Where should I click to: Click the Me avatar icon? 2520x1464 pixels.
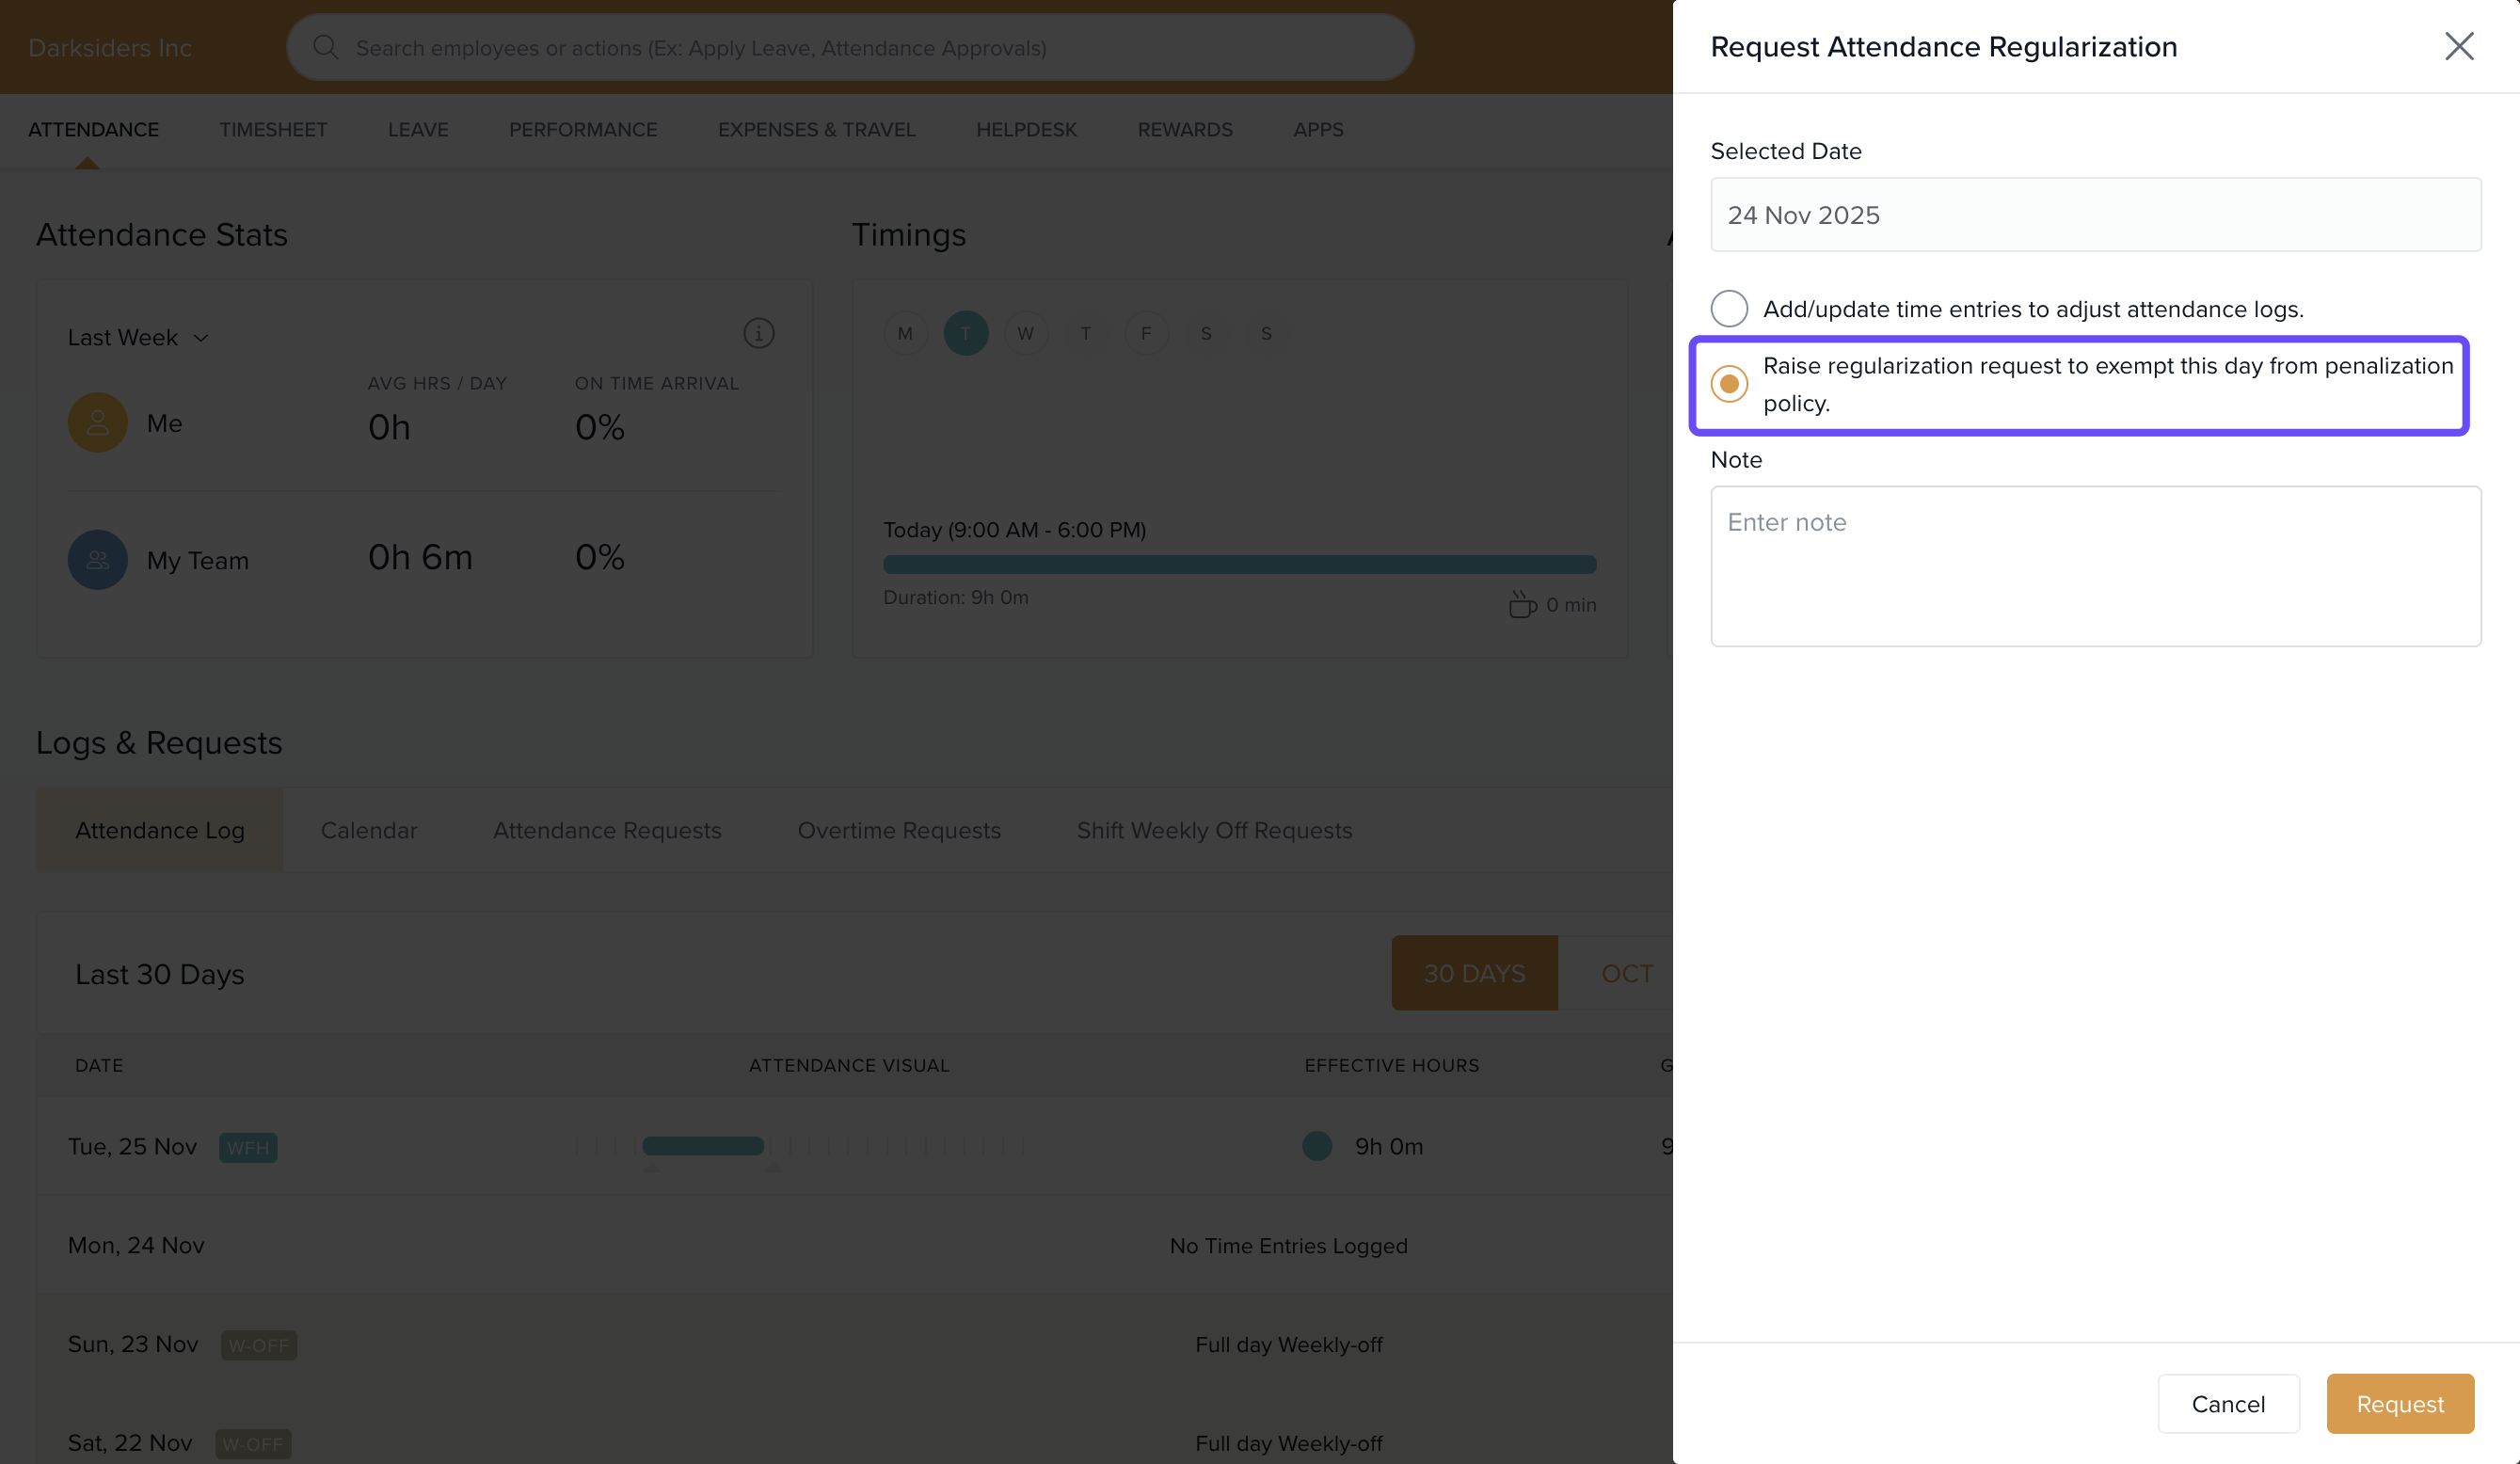(97, 423)
